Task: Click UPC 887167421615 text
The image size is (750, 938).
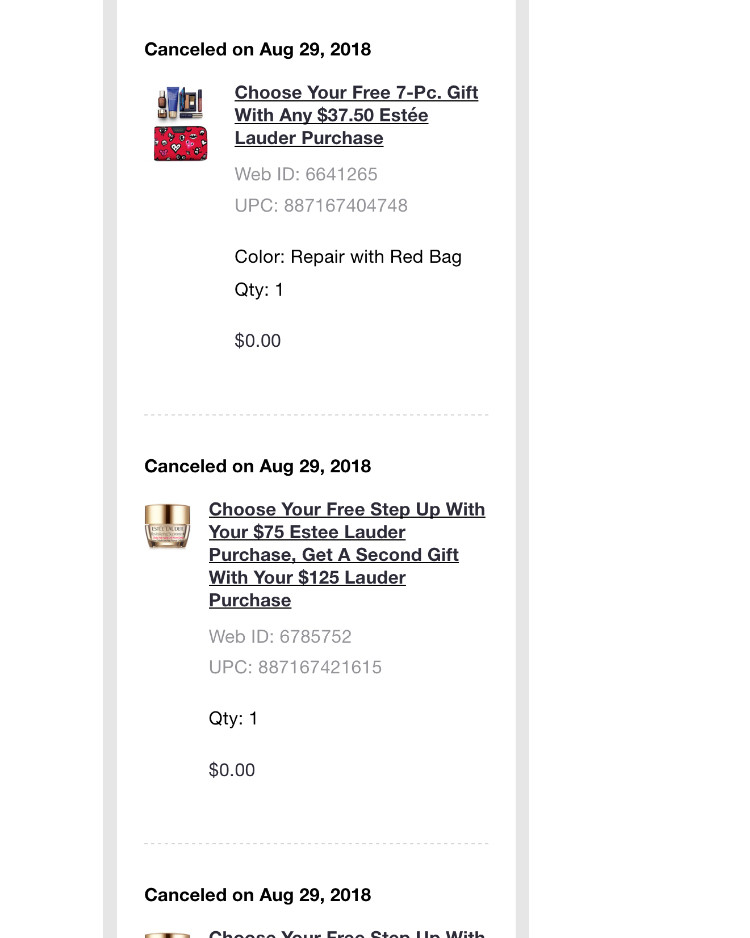Action: click(295, 667)
